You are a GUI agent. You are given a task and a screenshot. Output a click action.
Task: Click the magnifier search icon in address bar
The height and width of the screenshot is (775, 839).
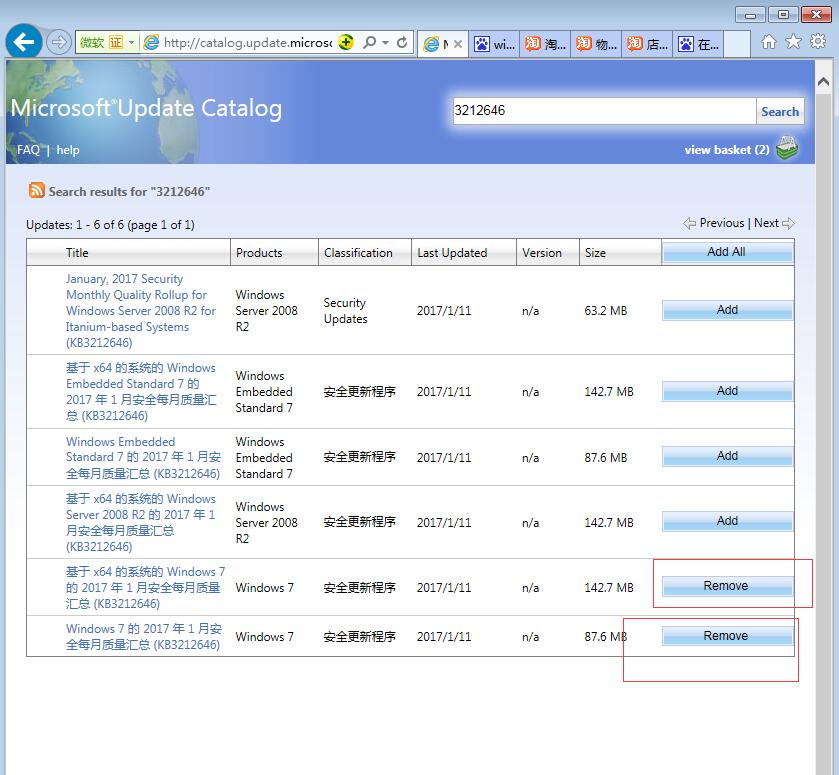point(369,42)
